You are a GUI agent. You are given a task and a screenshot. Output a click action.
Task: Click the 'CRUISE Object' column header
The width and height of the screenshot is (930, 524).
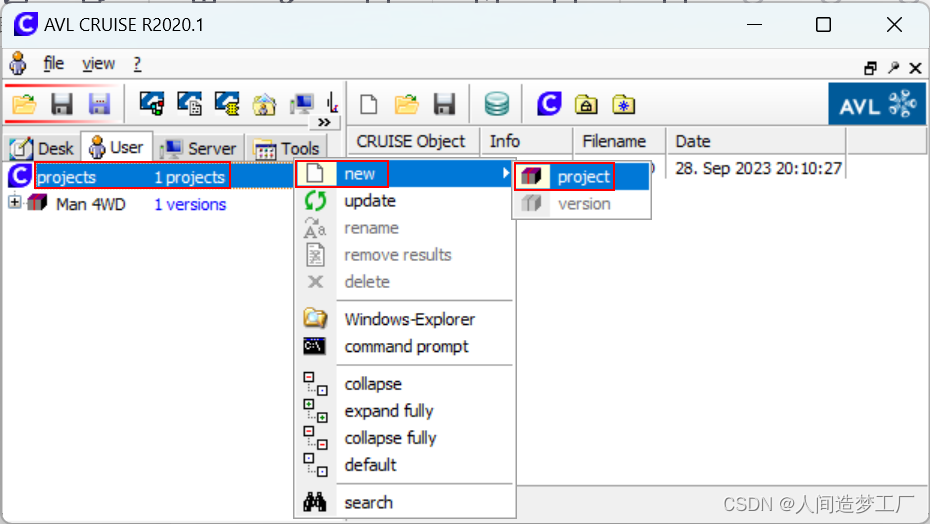tap(413, 141)
